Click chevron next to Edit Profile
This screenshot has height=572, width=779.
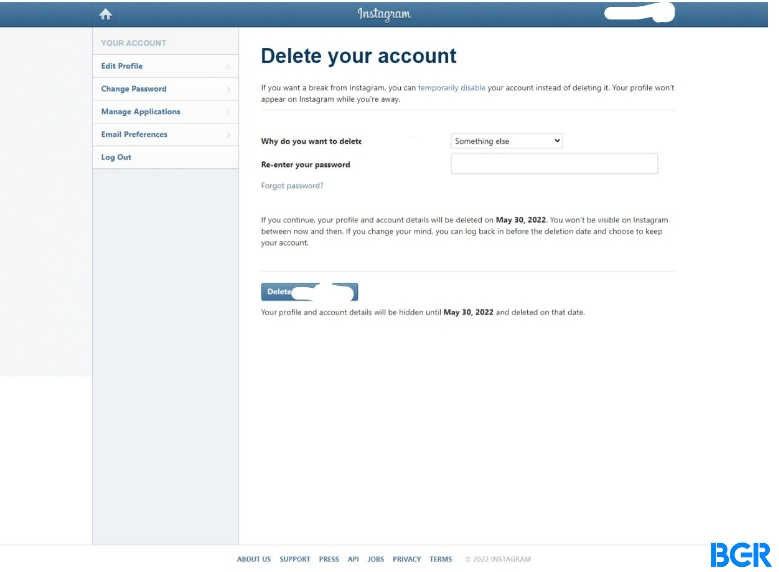229,66
